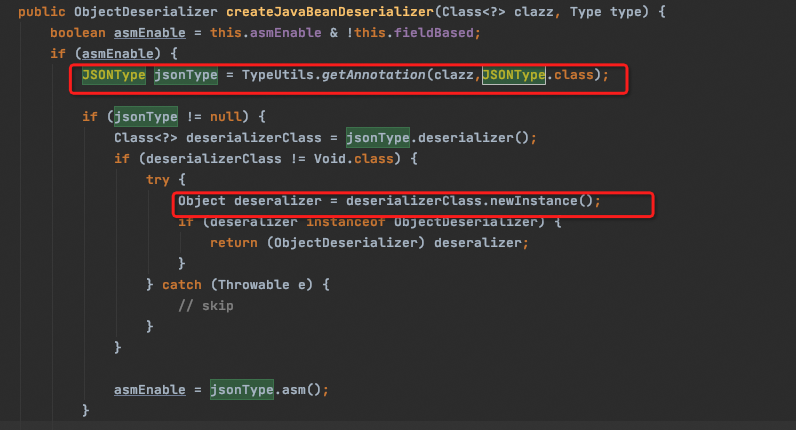Click the JSONType type at declaration start

click(114, 75)
